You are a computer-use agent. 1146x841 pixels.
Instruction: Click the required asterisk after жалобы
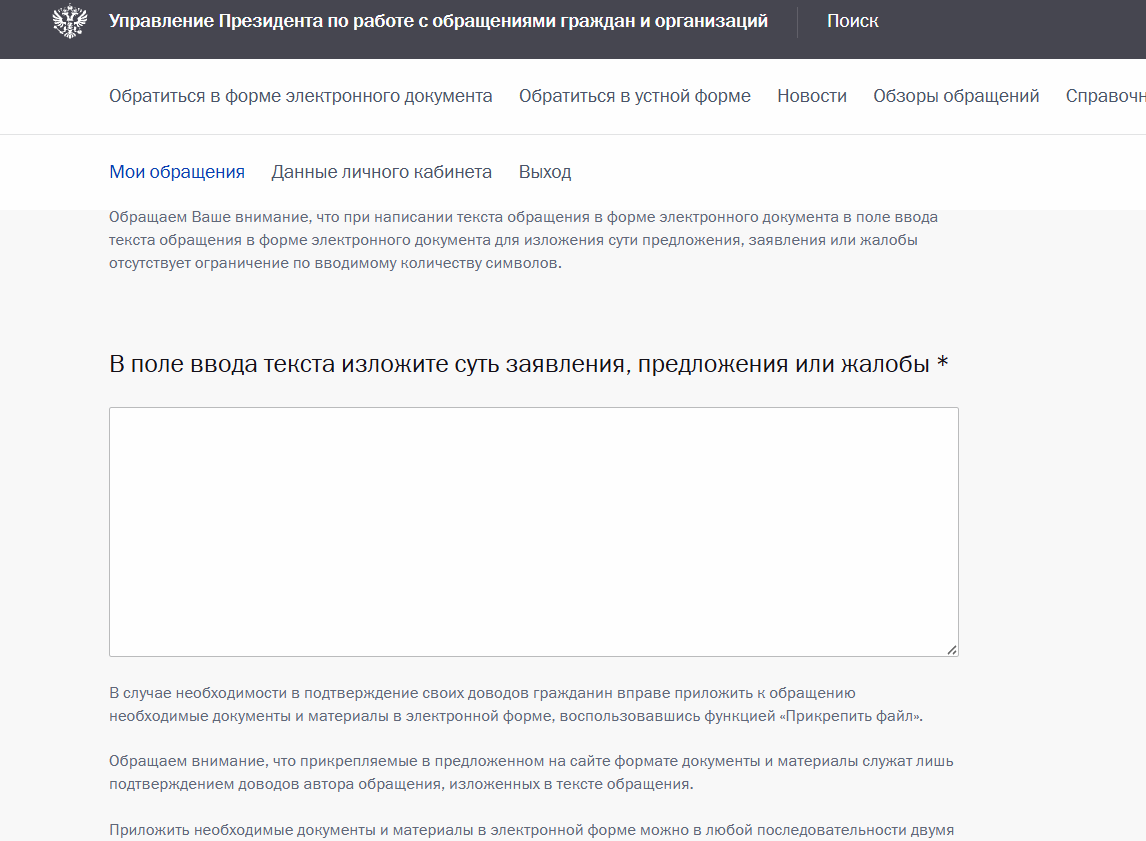(x=942, y=364)
